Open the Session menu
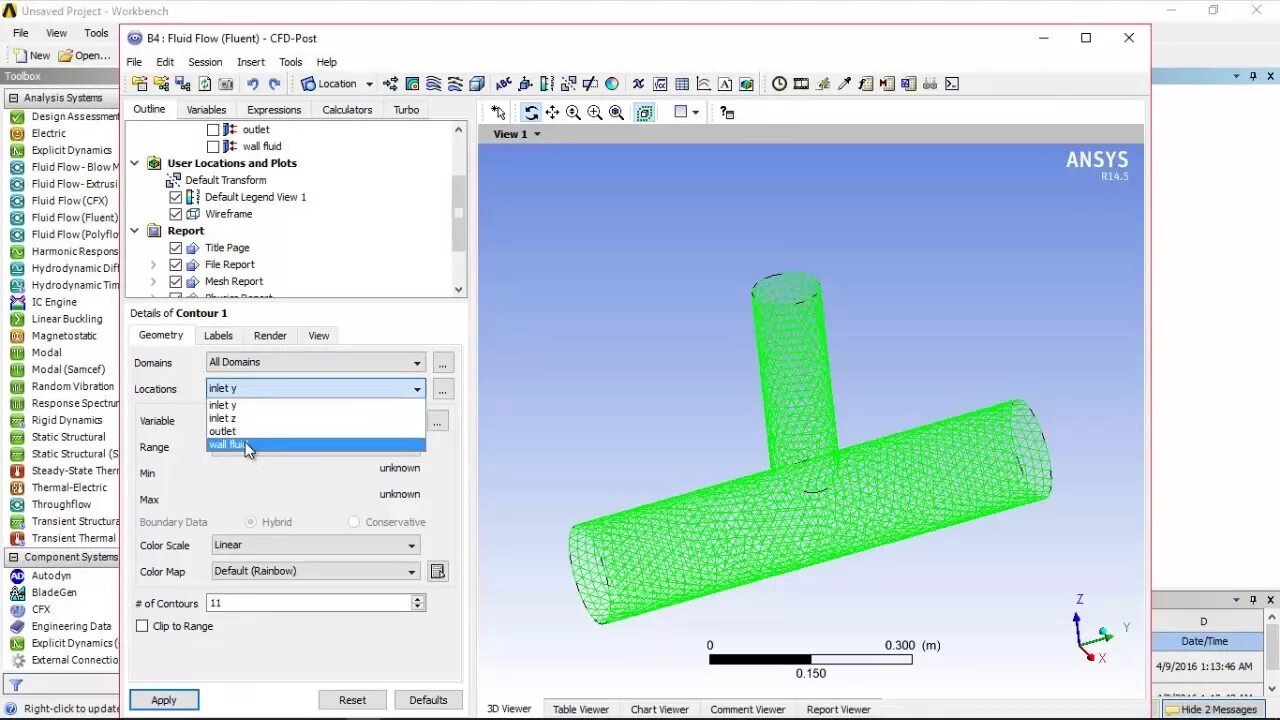 click(x=205, y=62)
